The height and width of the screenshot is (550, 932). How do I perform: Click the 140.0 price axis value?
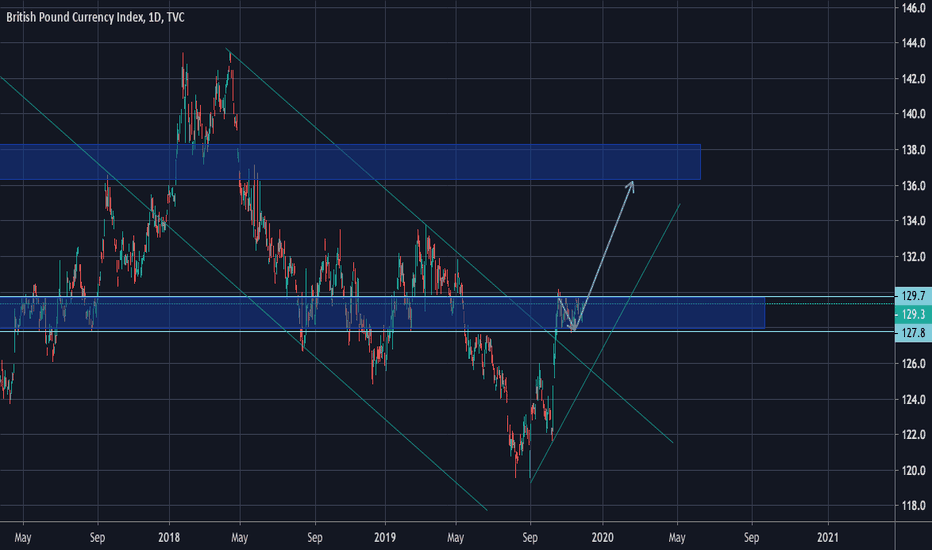(x=914, y=114)
